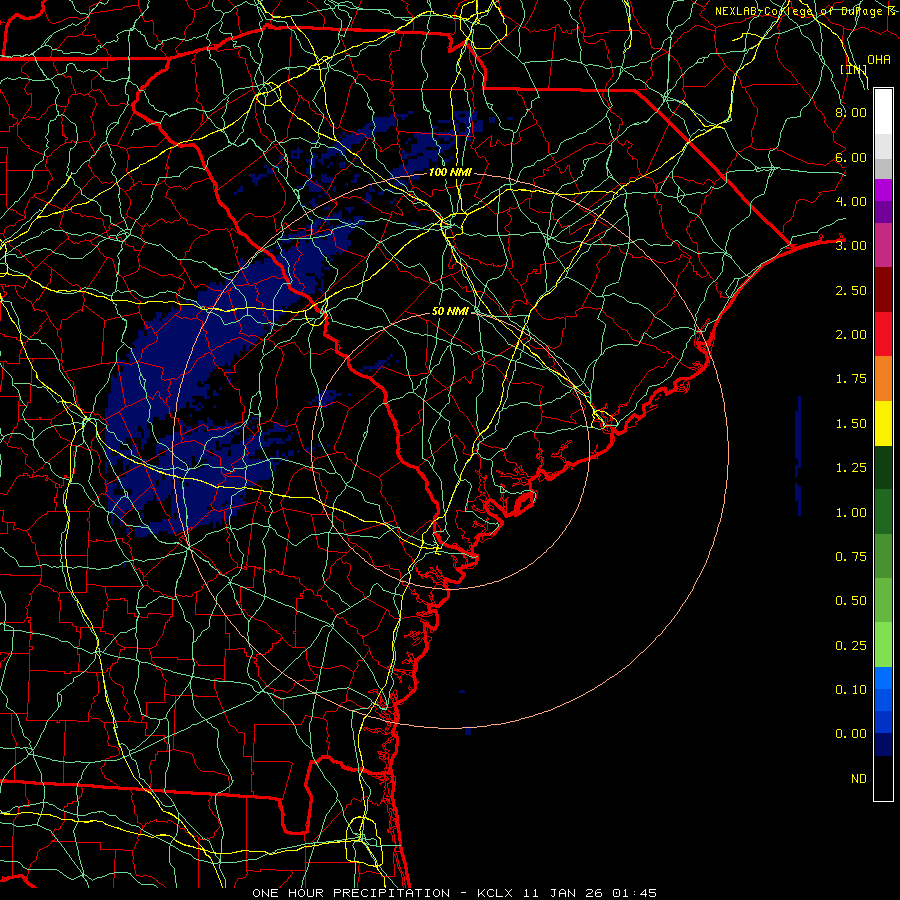Click the 3.00 scale value
The image size is (900, 900).
pos(851,246)
